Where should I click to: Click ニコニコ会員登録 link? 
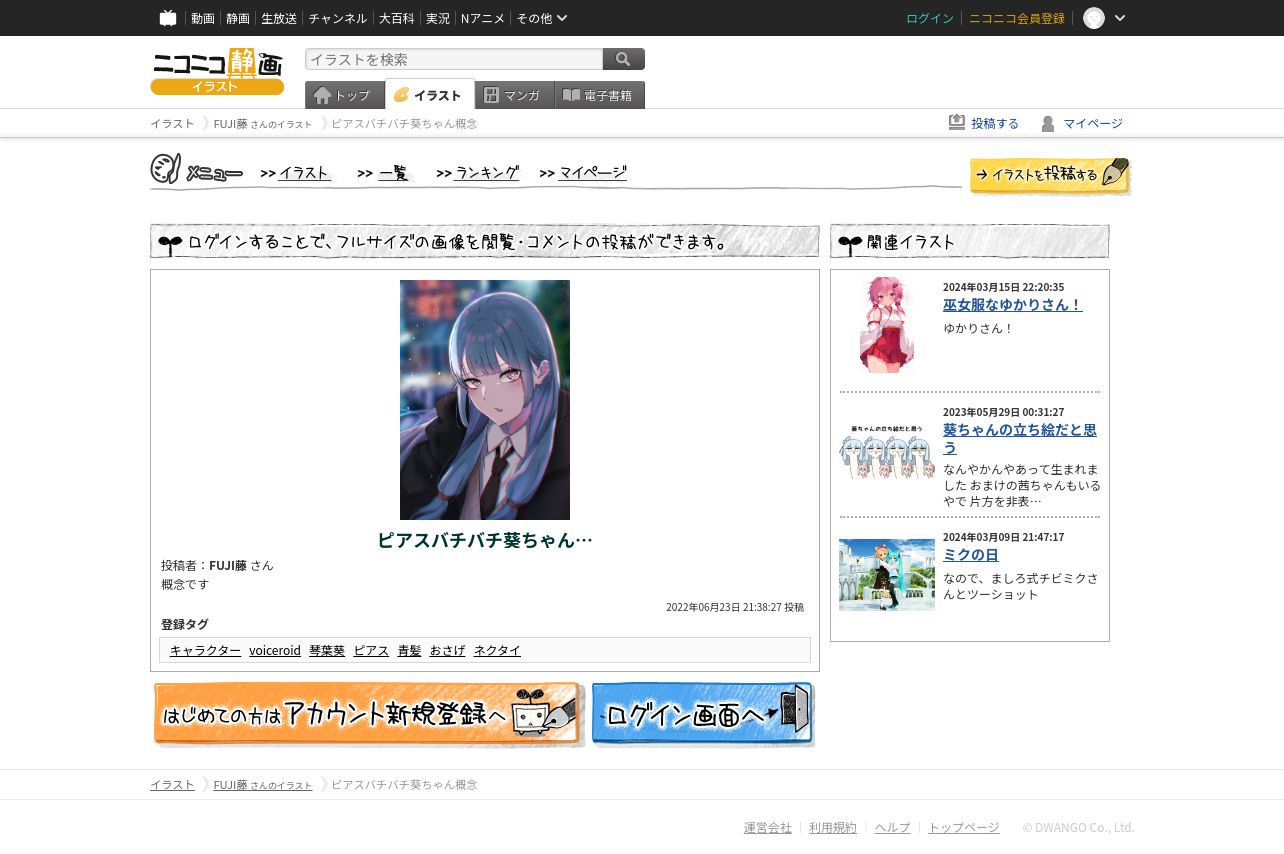pyautogui.click(x=1017, y=18)
